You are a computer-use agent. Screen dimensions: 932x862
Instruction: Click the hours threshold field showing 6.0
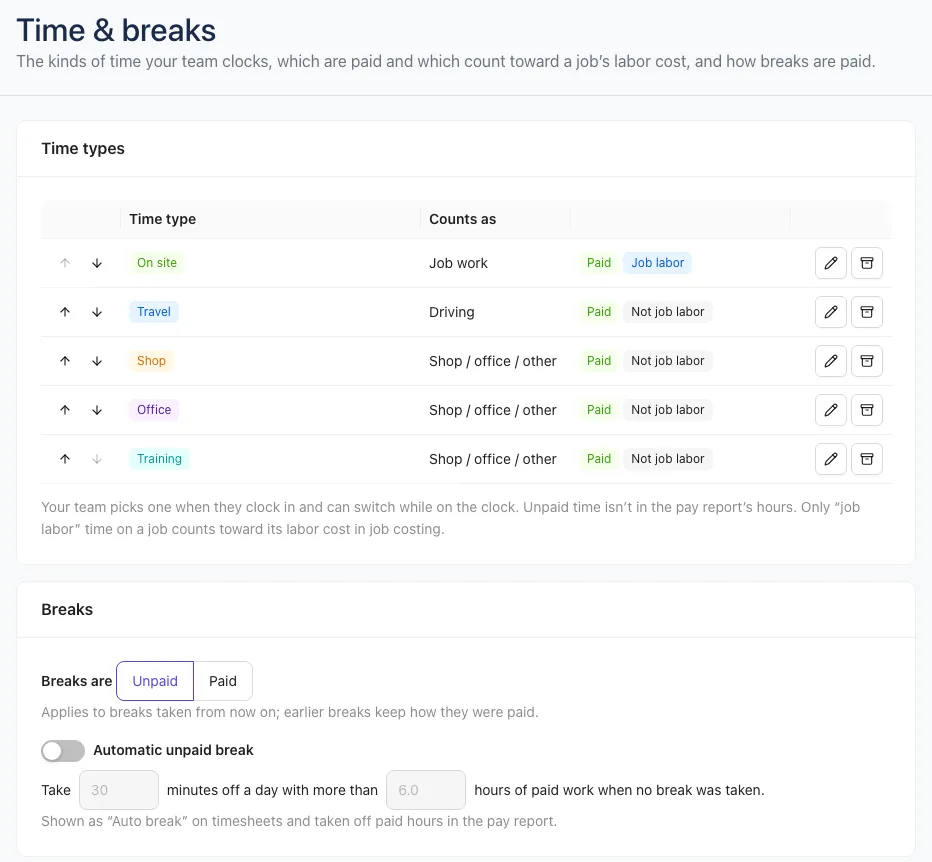426,790
